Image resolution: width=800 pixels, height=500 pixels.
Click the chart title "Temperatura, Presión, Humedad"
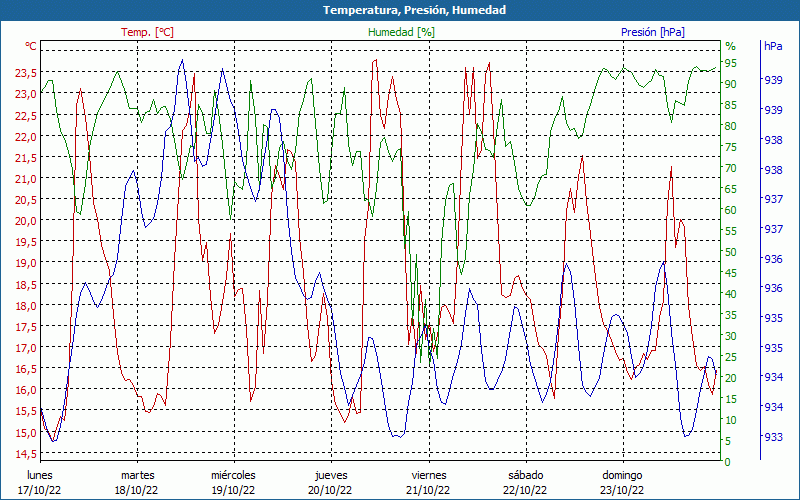pyautogui.click(x=414, y=10)
